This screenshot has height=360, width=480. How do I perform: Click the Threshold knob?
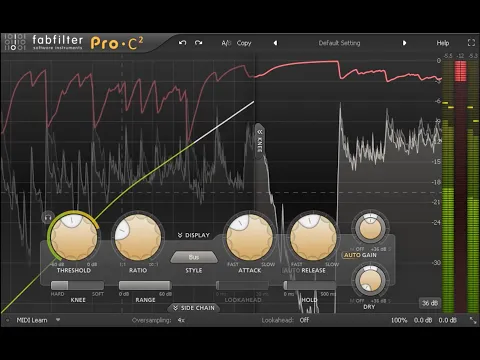74,237
